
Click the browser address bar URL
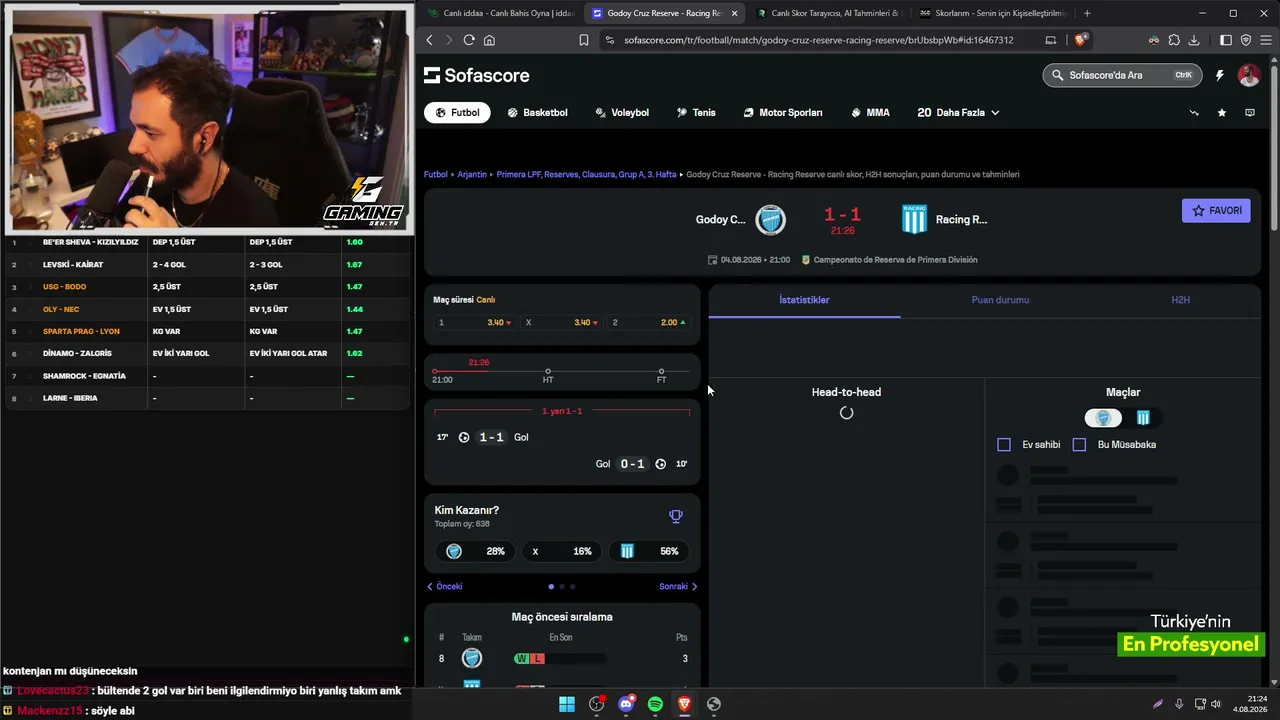[818, 40]
